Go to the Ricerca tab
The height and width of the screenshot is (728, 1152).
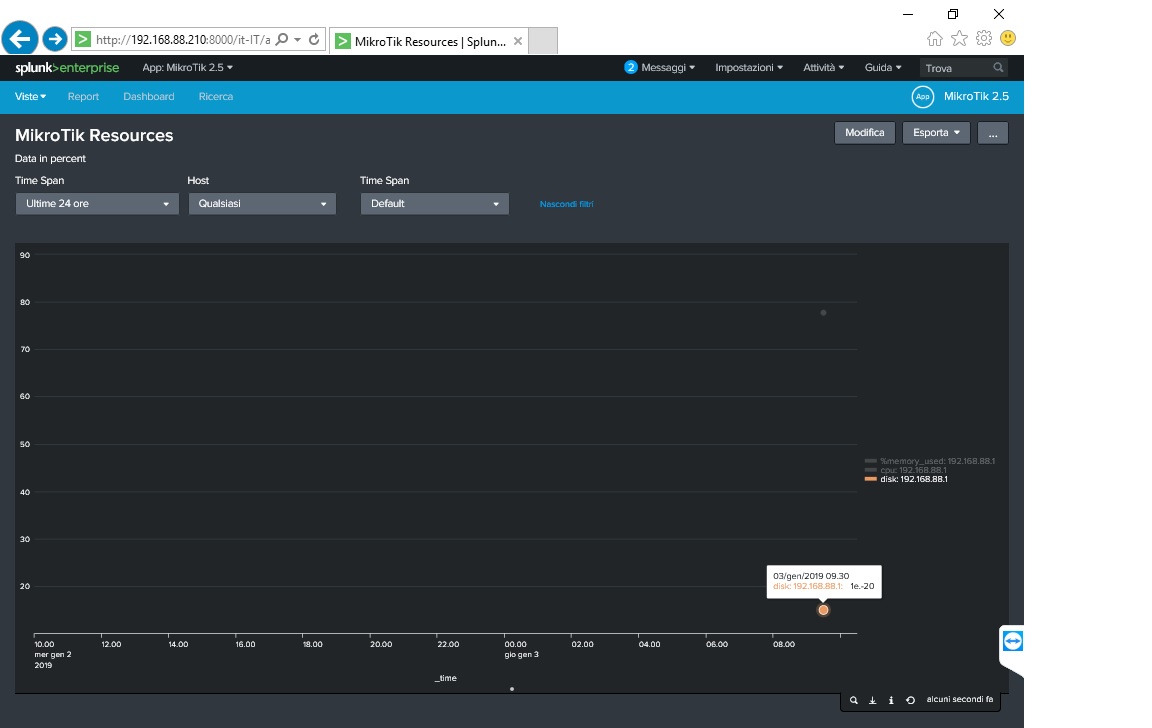click(x=215, y=97)
